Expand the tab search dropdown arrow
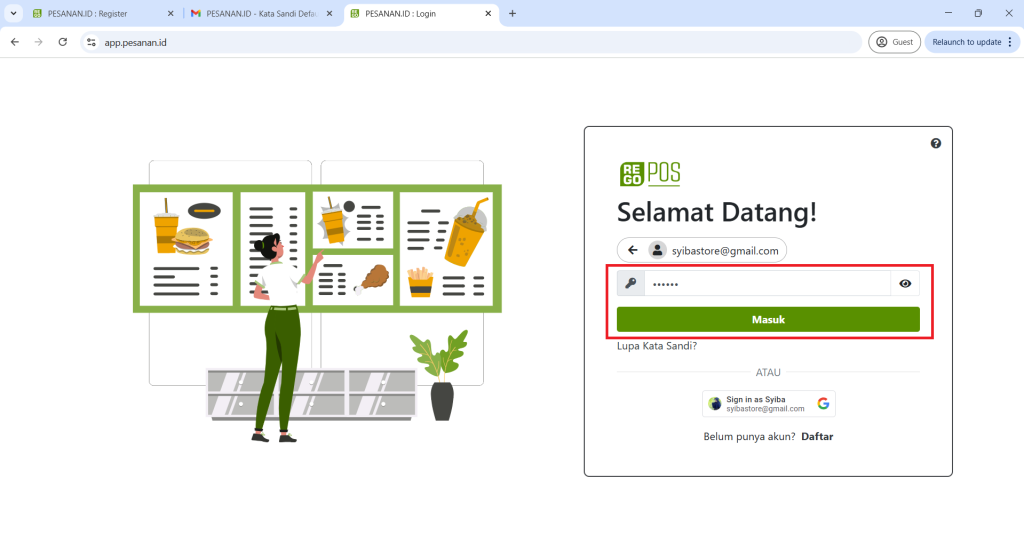Screen dimensions: 1024x542 [14, 14]
